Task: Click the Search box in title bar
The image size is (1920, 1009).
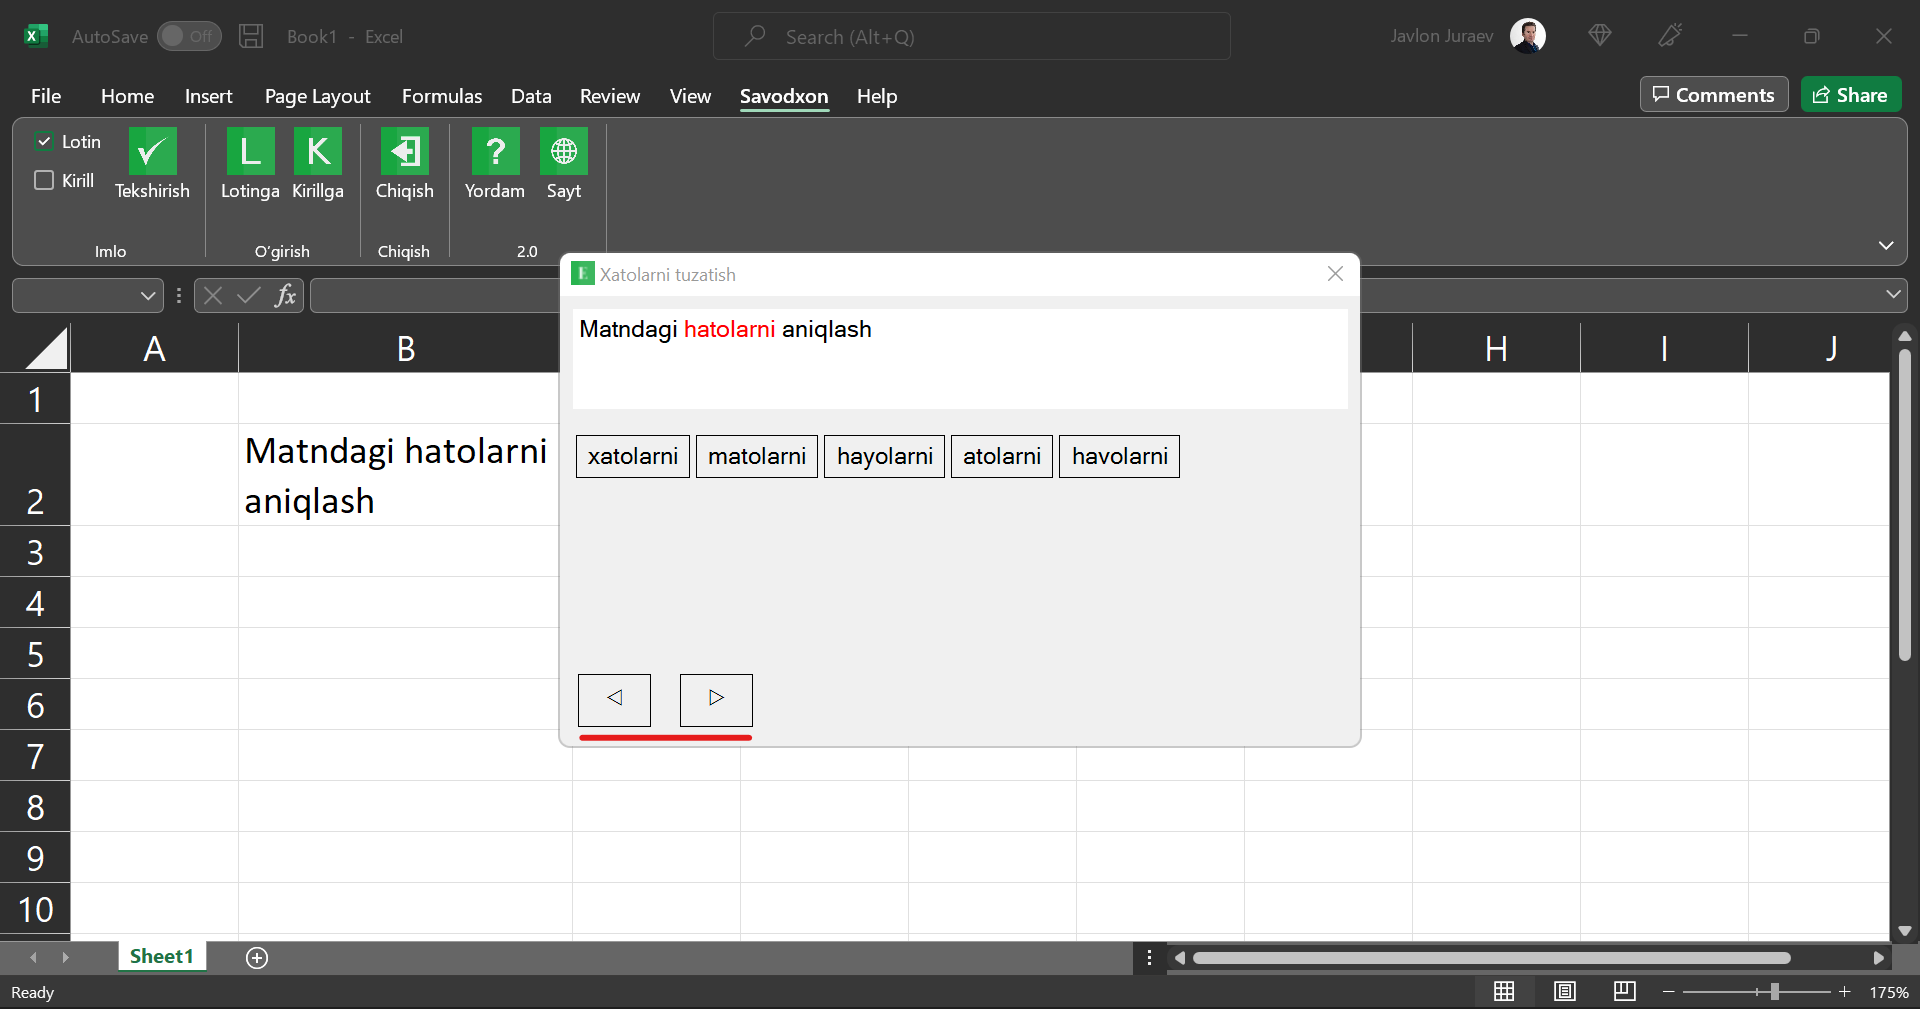Action: pos(971,37)
